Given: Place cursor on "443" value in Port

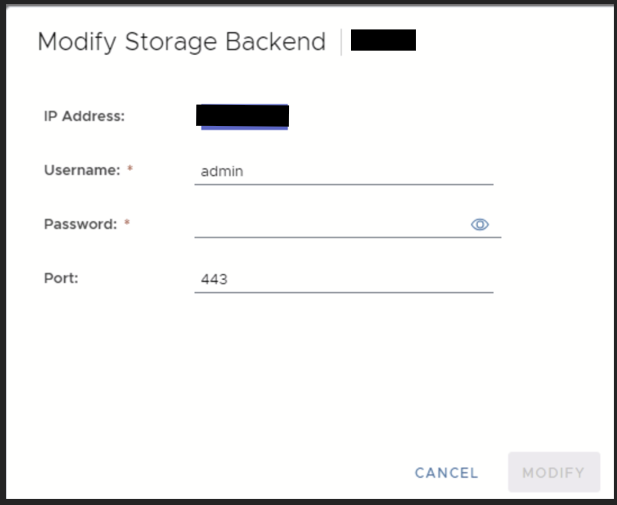Looking at the screenshot, I should point(214,279).
